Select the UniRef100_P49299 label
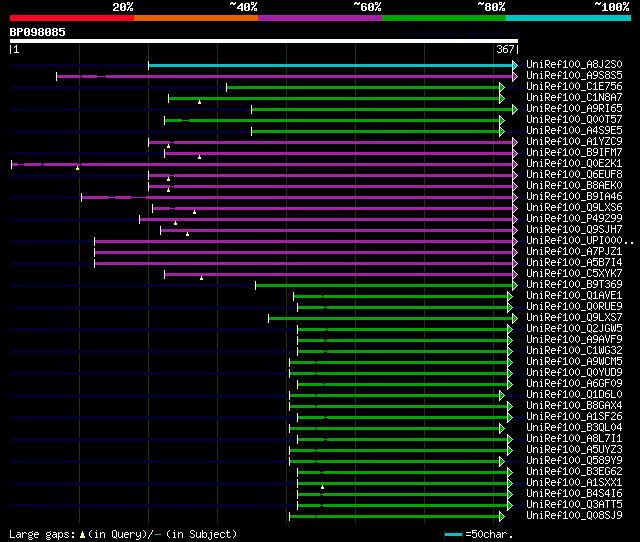 pos(574,219)
